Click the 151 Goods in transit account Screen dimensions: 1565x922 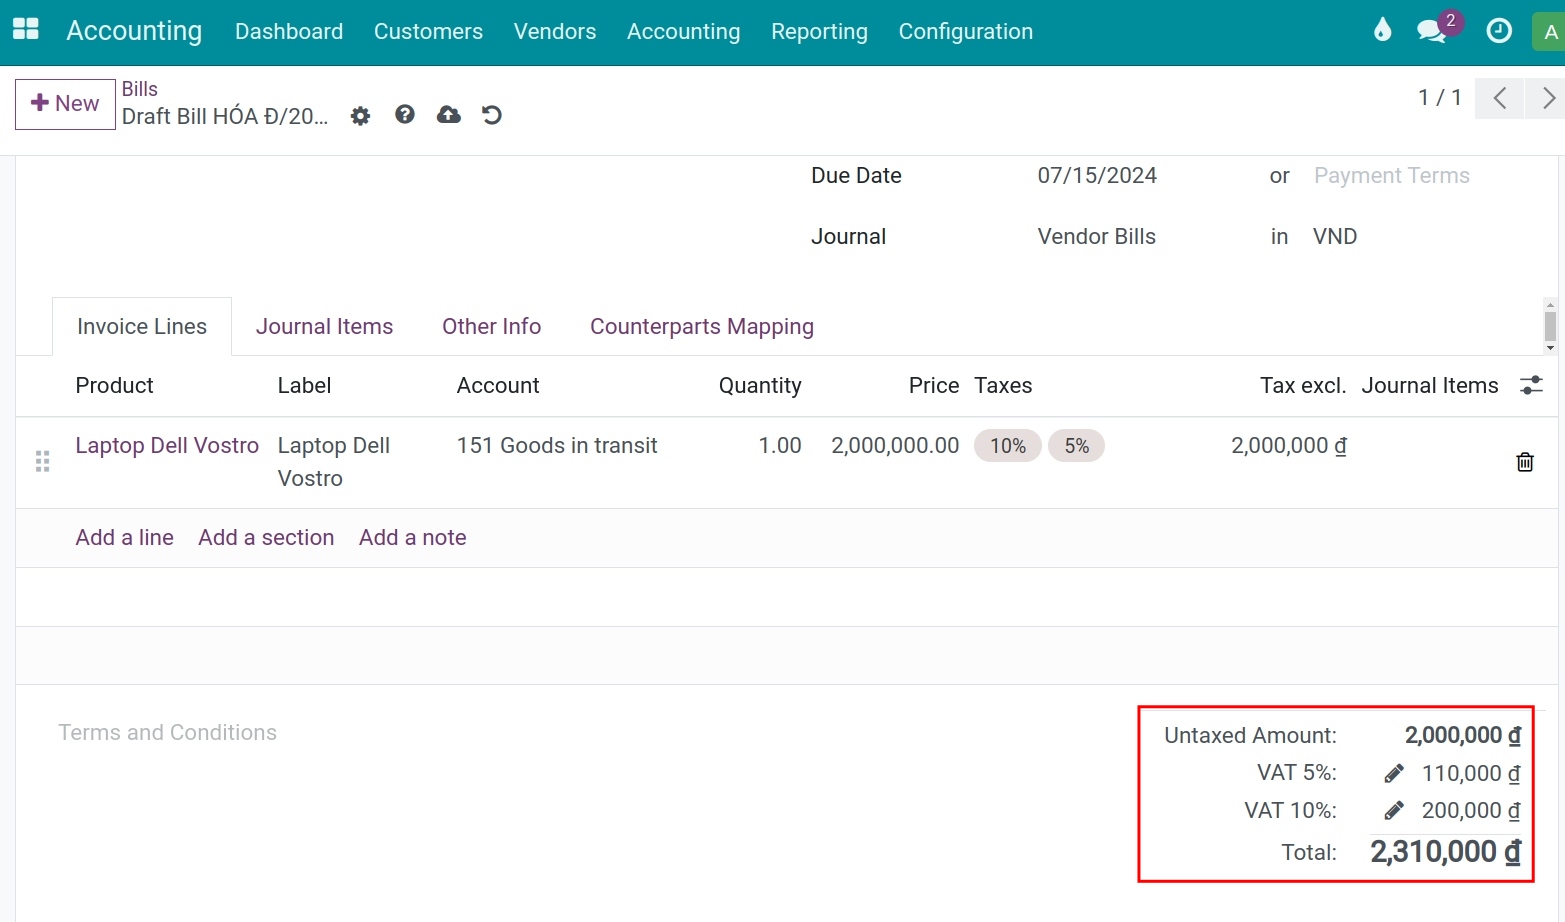coord(557,445)
